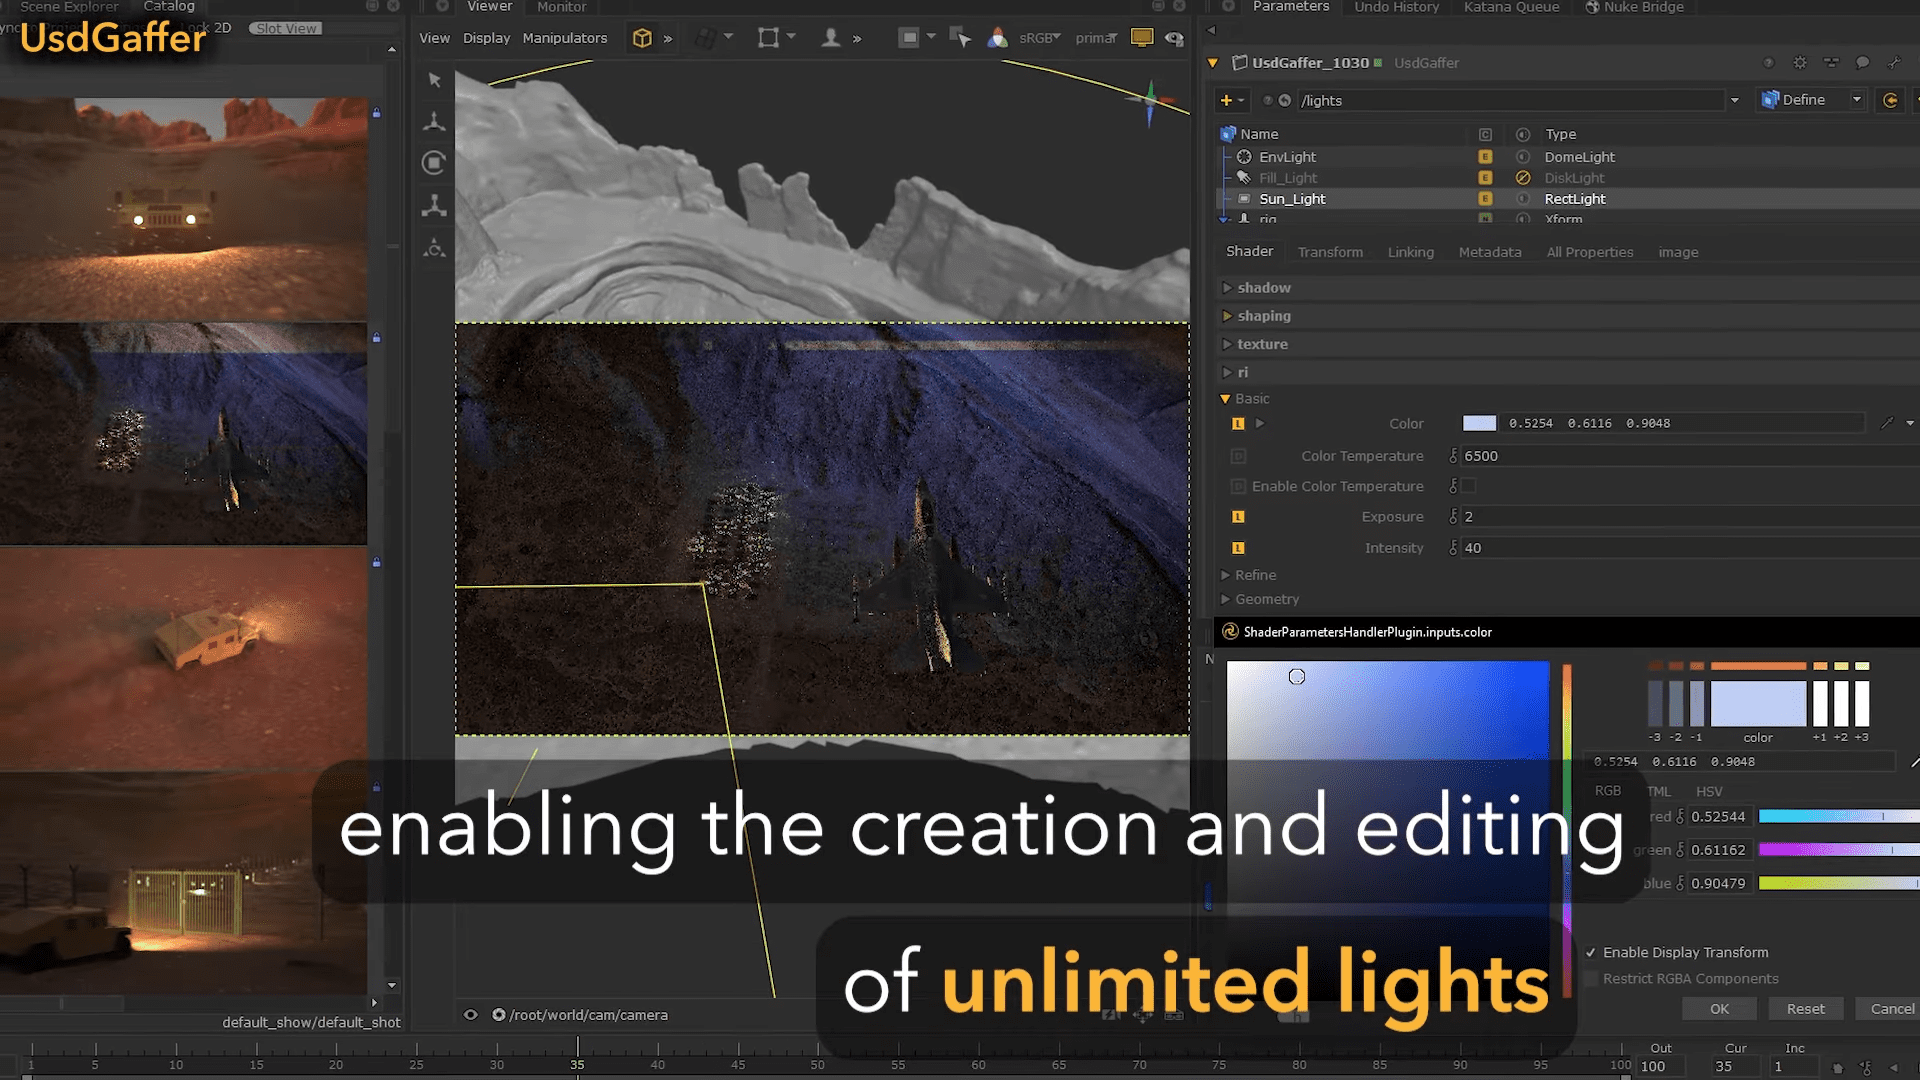The width and height of the screenshot is (1920, 1080).
Task: Click the RGB color channels icon
Action: point(997,38)
